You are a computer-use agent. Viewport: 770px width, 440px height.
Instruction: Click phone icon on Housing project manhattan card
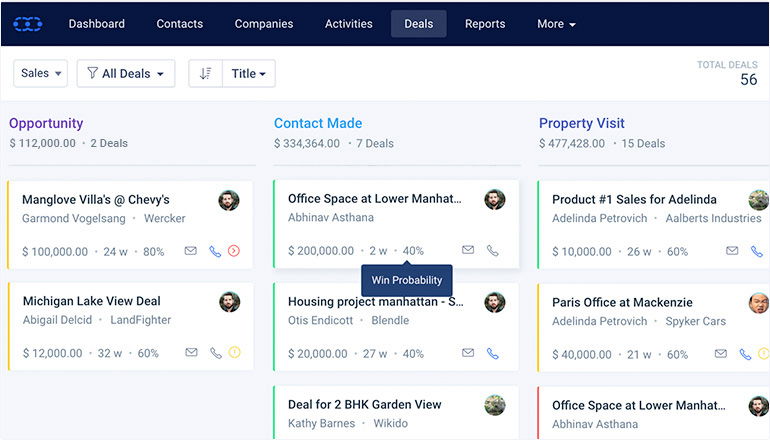[x=492, y=353]
